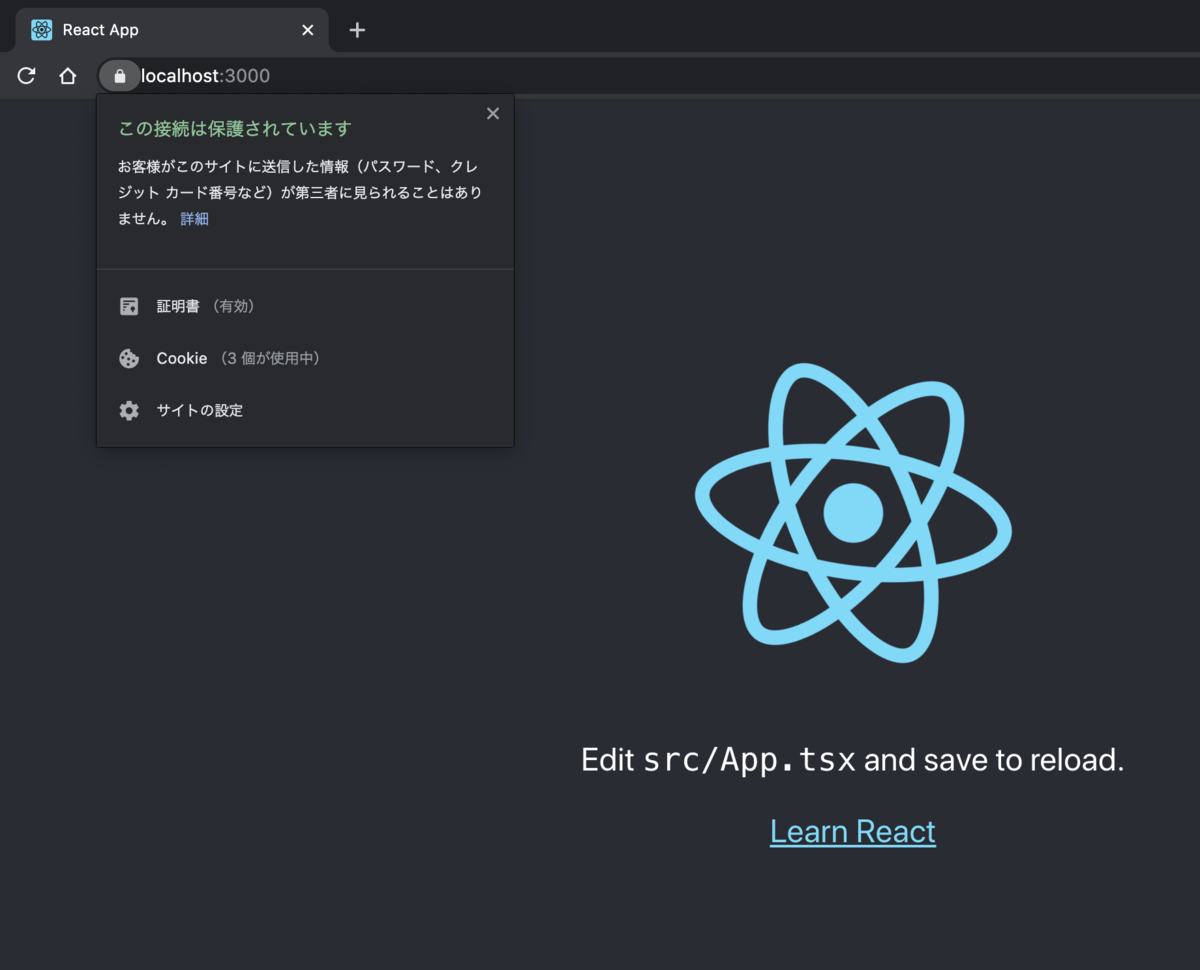This screenshot has width=1200, height=970.
Task: Select the React App tab
Action: point(174,30)
